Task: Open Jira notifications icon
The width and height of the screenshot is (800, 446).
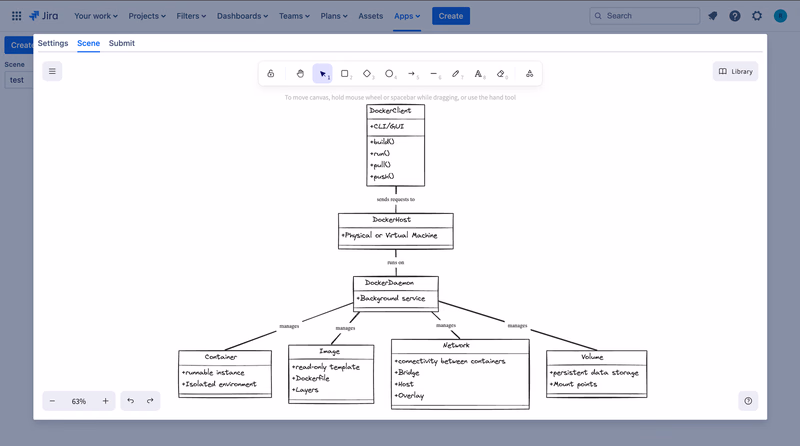Action: pyautogui.click(x=713, y=16)
